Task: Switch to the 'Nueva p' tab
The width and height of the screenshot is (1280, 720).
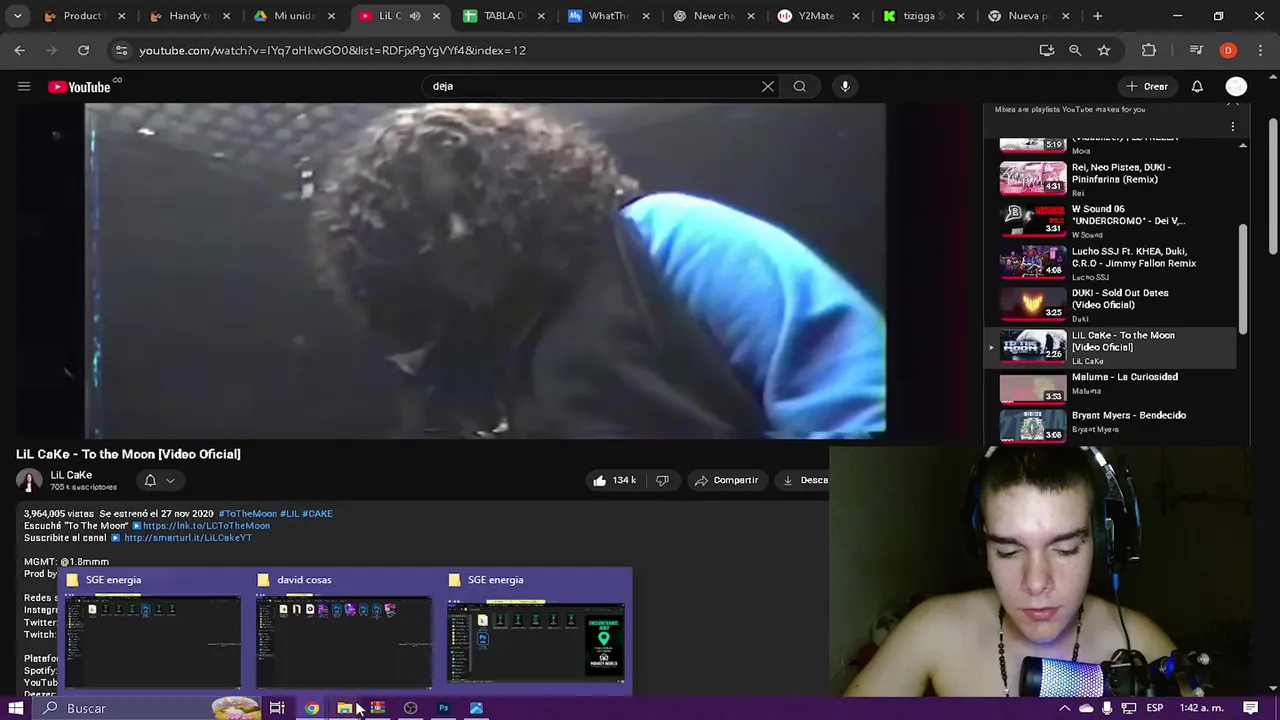Action: 1029,16
